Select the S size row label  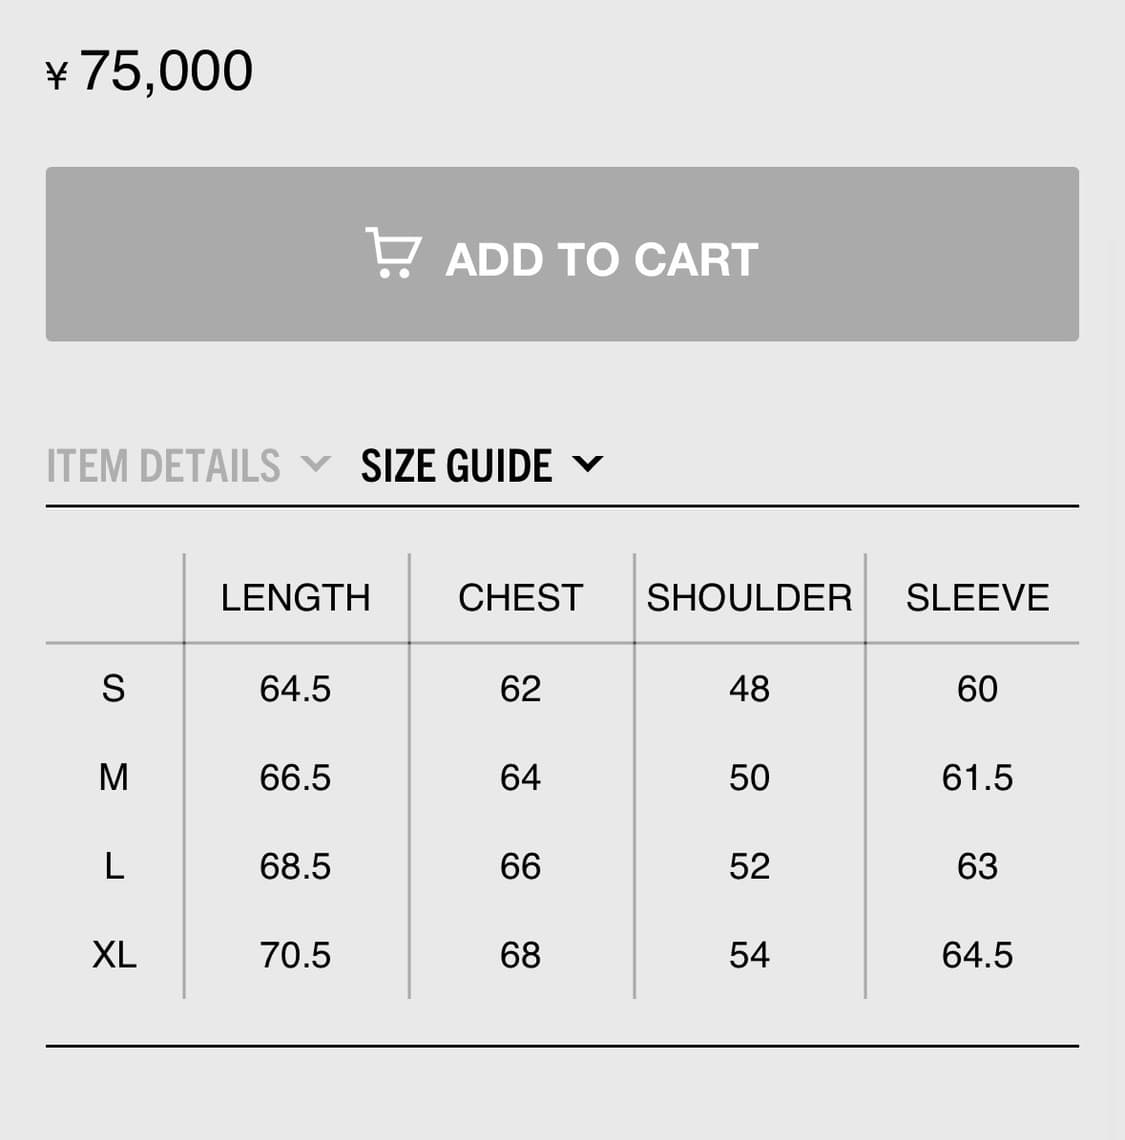click(x=113, y=688)
